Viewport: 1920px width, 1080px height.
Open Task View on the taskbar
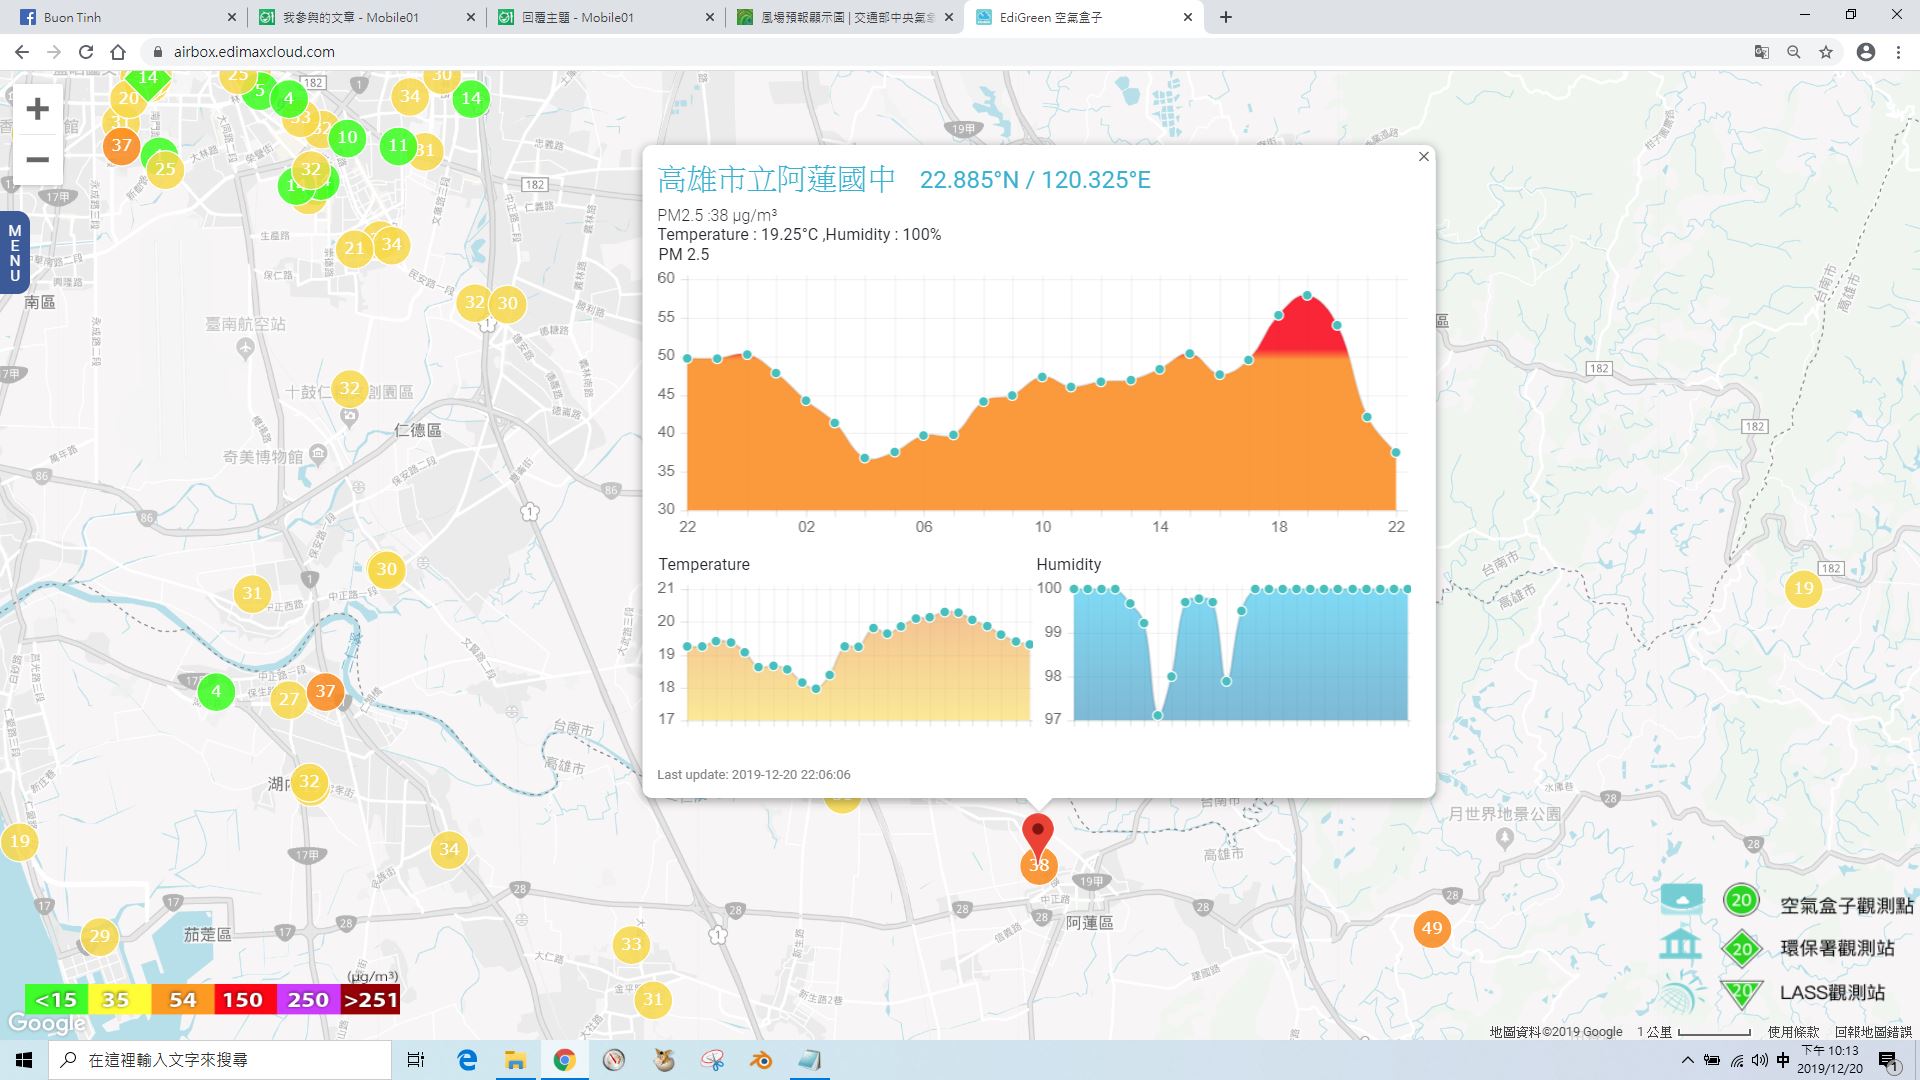point(416,1059)
